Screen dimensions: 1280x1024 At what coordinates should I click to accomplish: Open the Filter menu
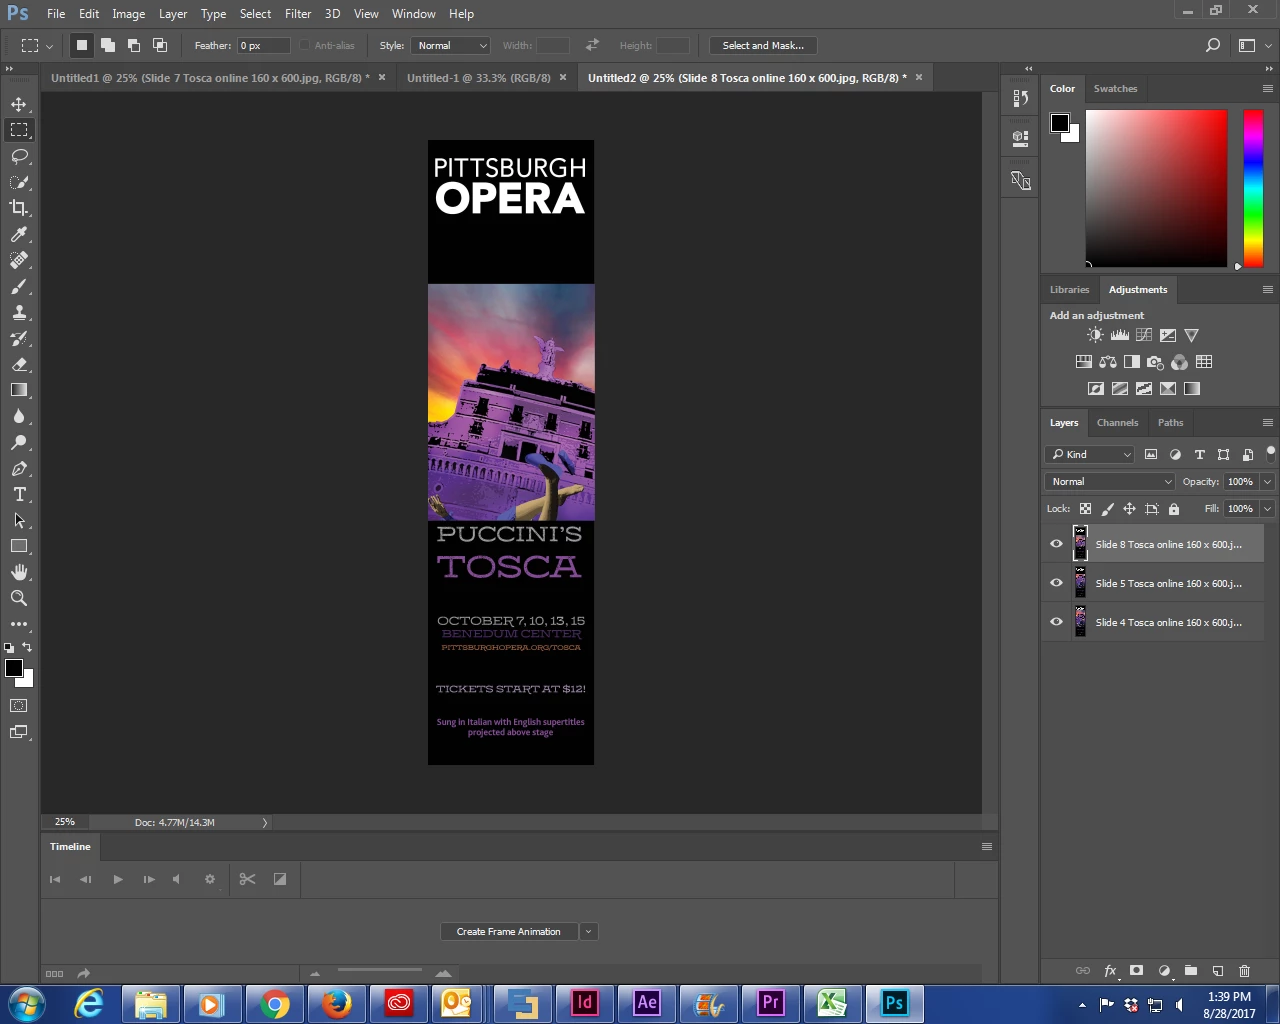pos(297,14)
